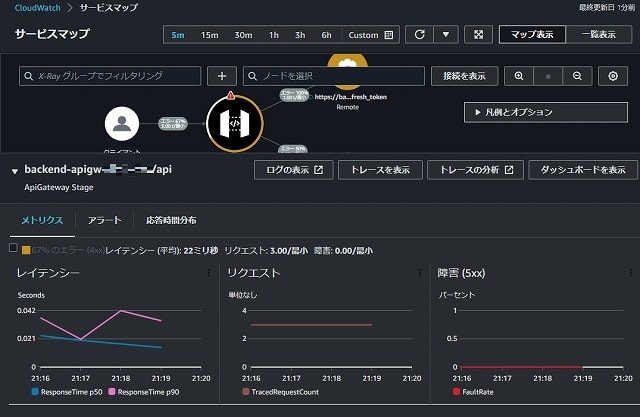
Task: Focus the X-Ray group filter field
Action: pos(110,76)
